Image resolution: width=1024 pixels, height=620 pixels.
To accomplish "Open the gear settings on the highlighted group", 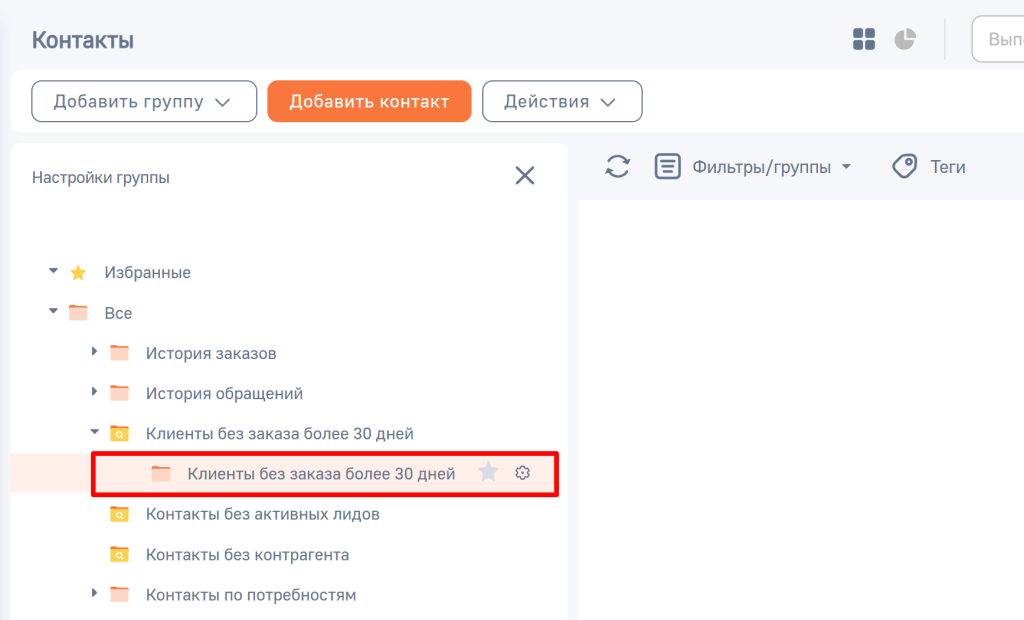I will 522,472.
